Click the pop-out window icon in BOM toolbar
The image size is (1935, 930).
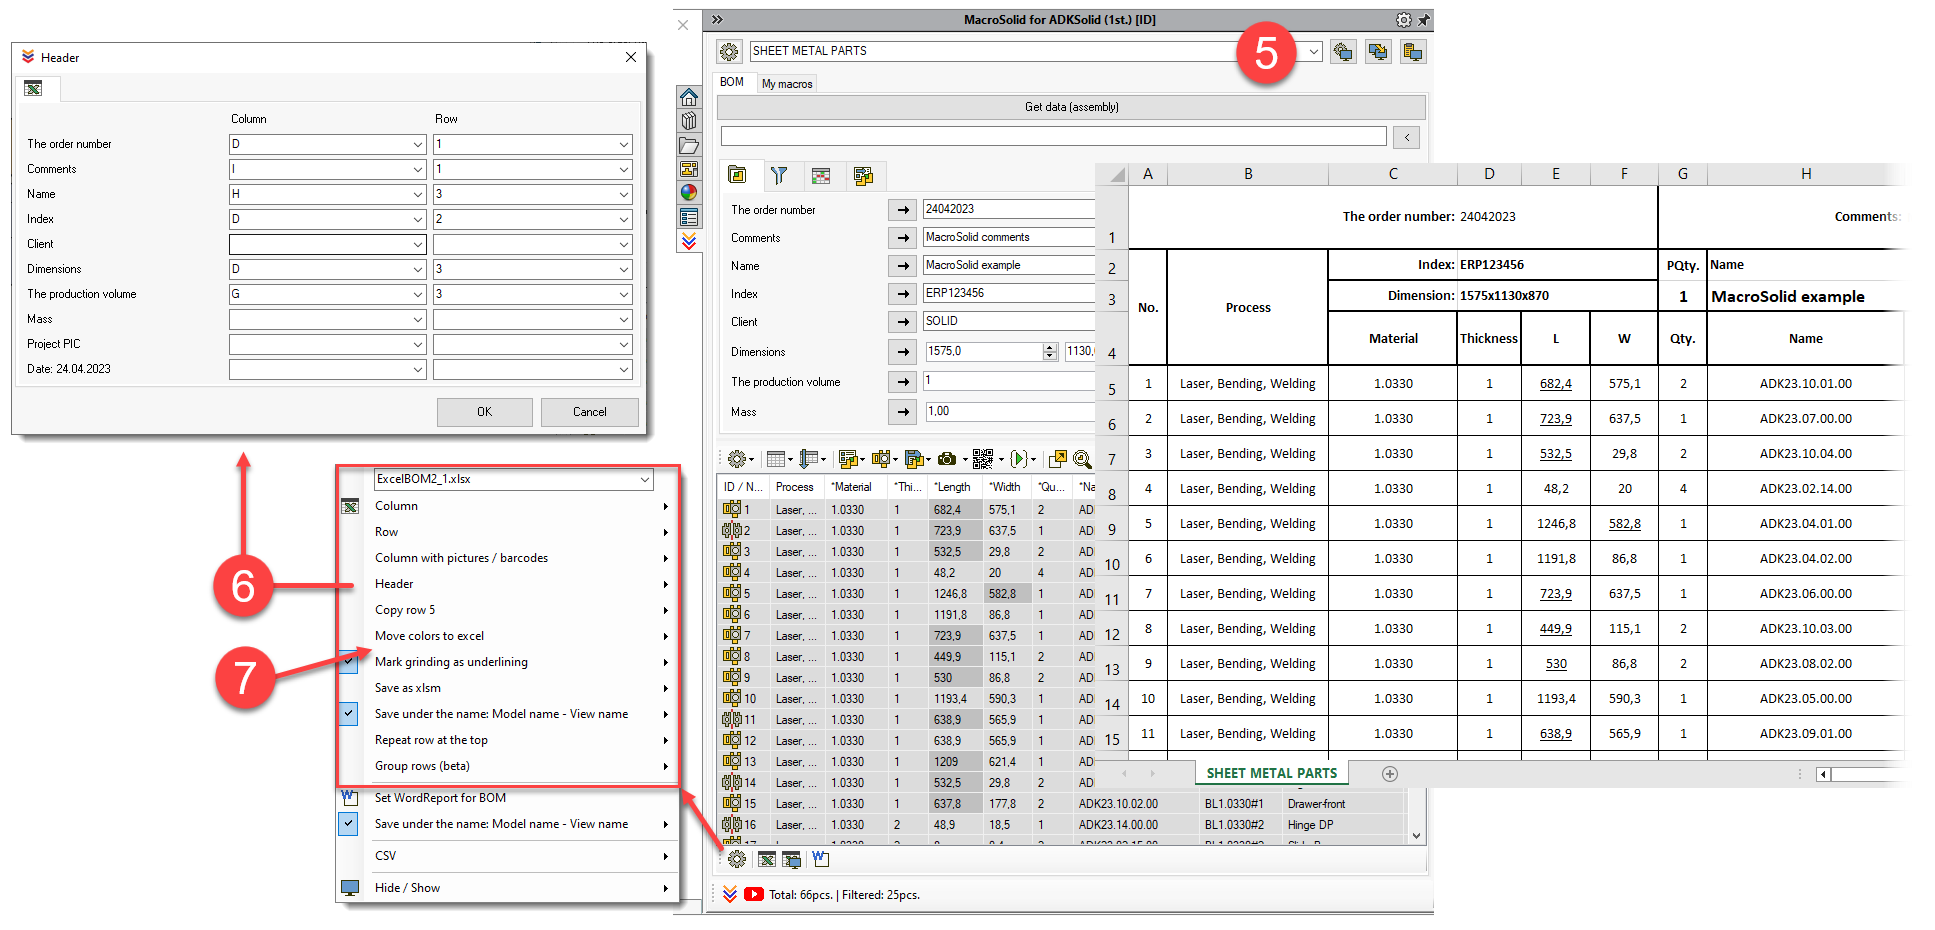tap(1057, 459)
